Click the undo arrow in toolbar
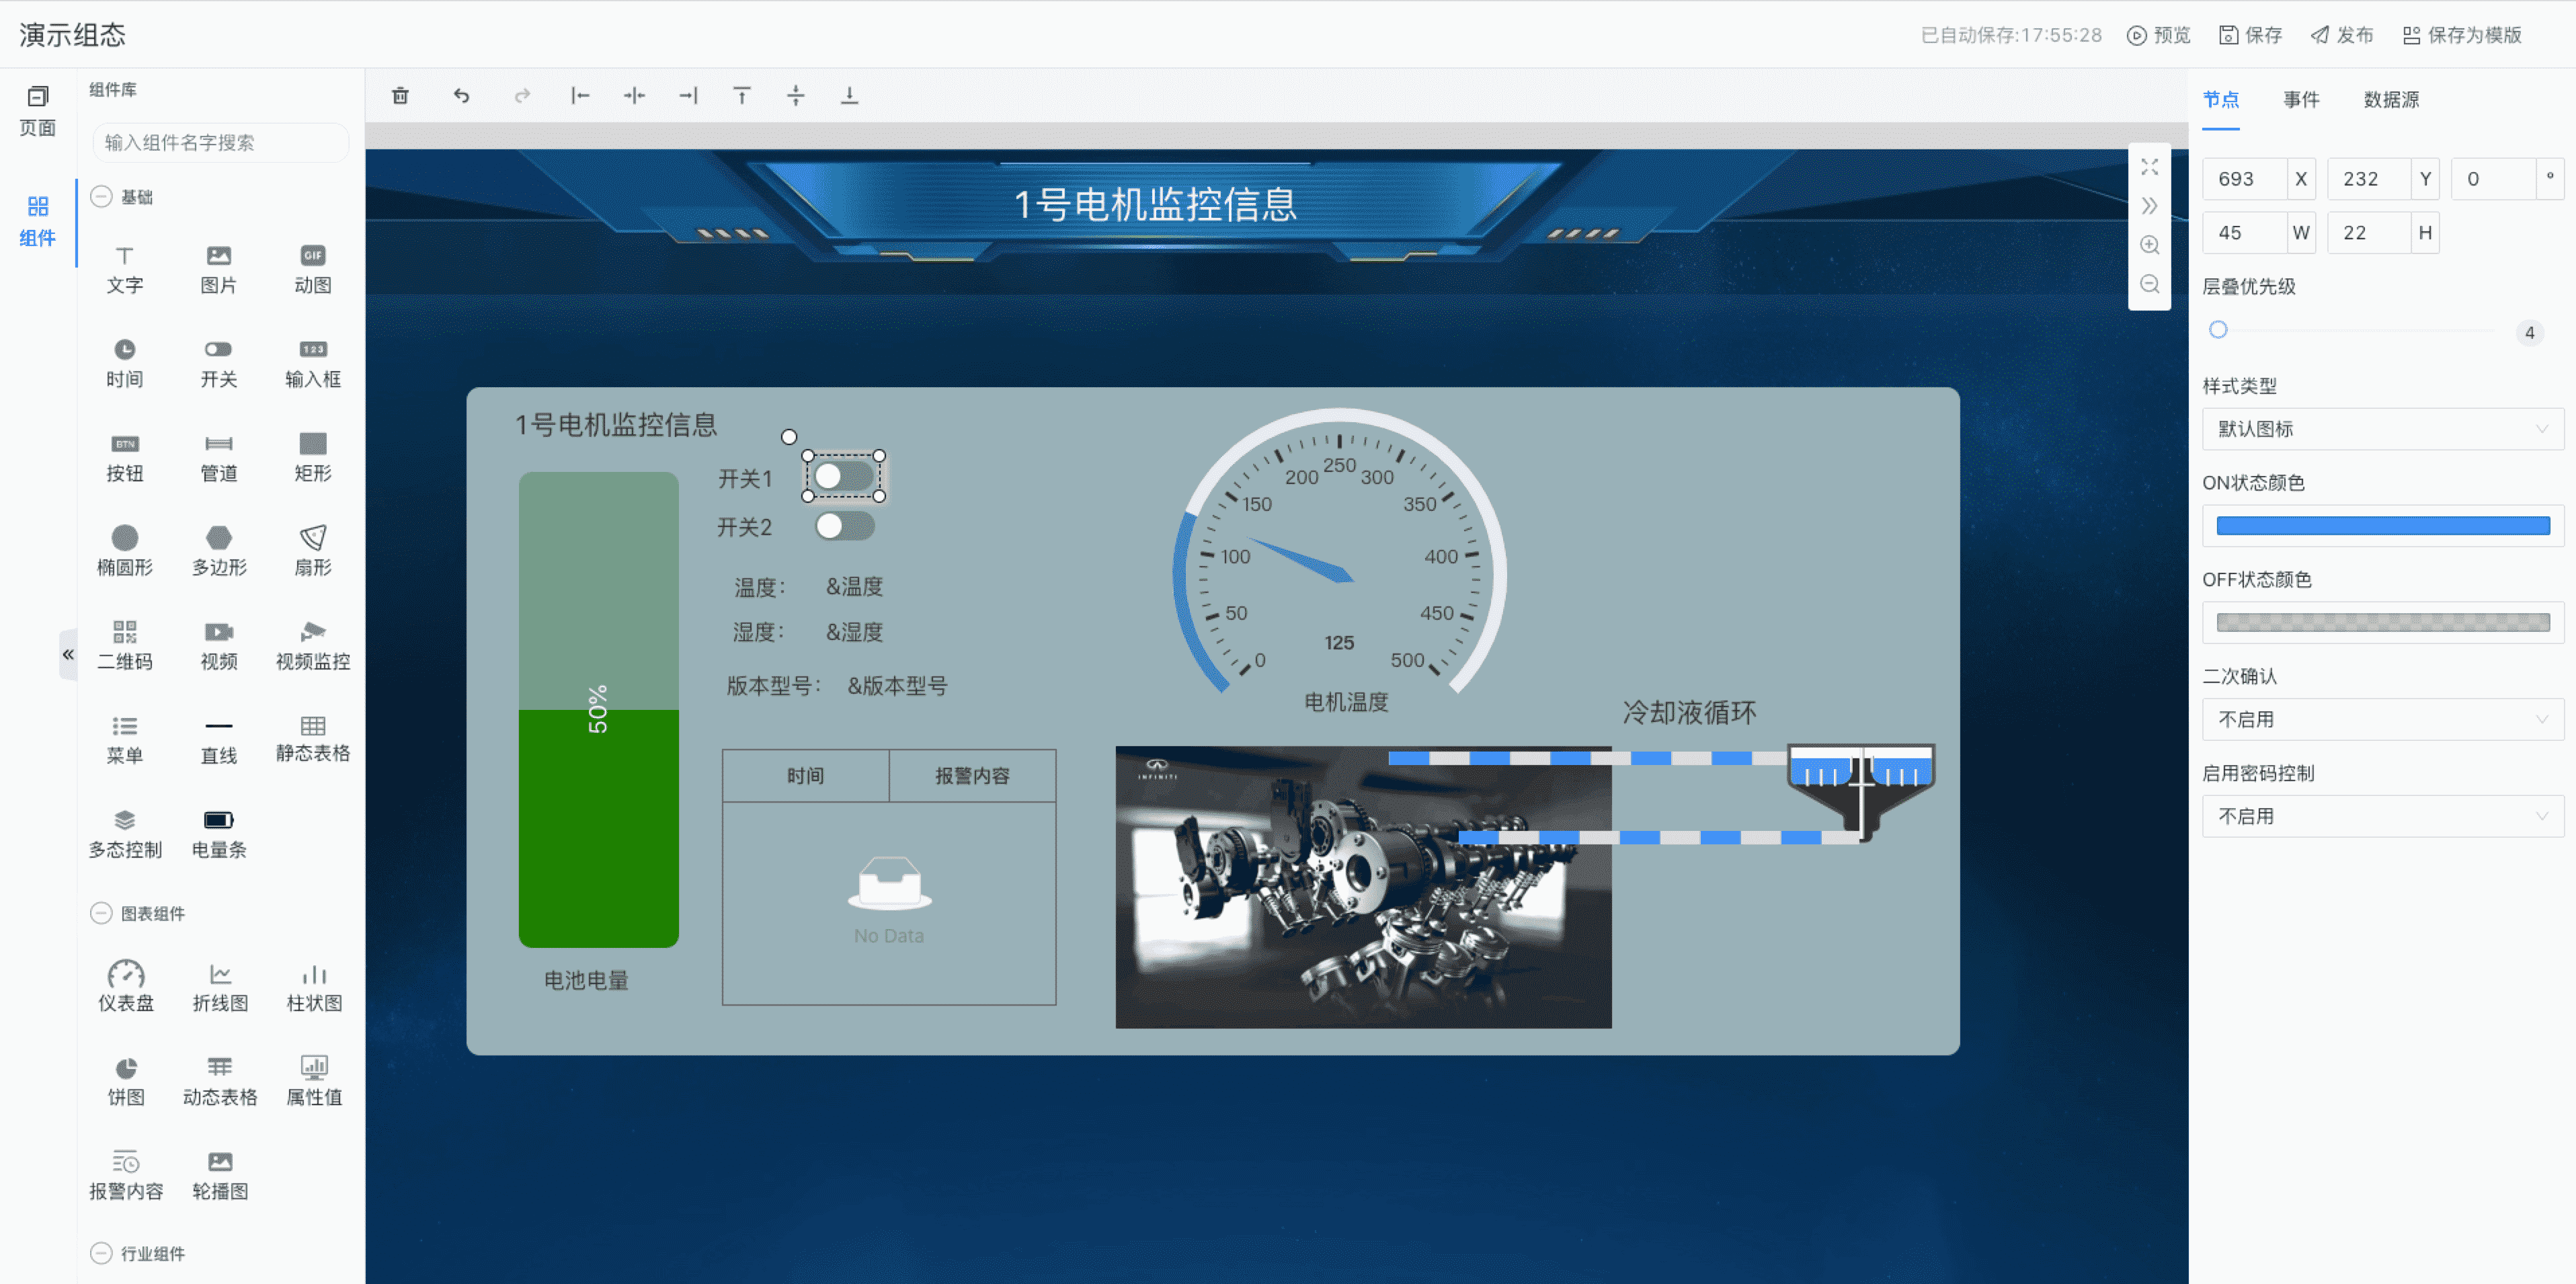 [461, 96]
